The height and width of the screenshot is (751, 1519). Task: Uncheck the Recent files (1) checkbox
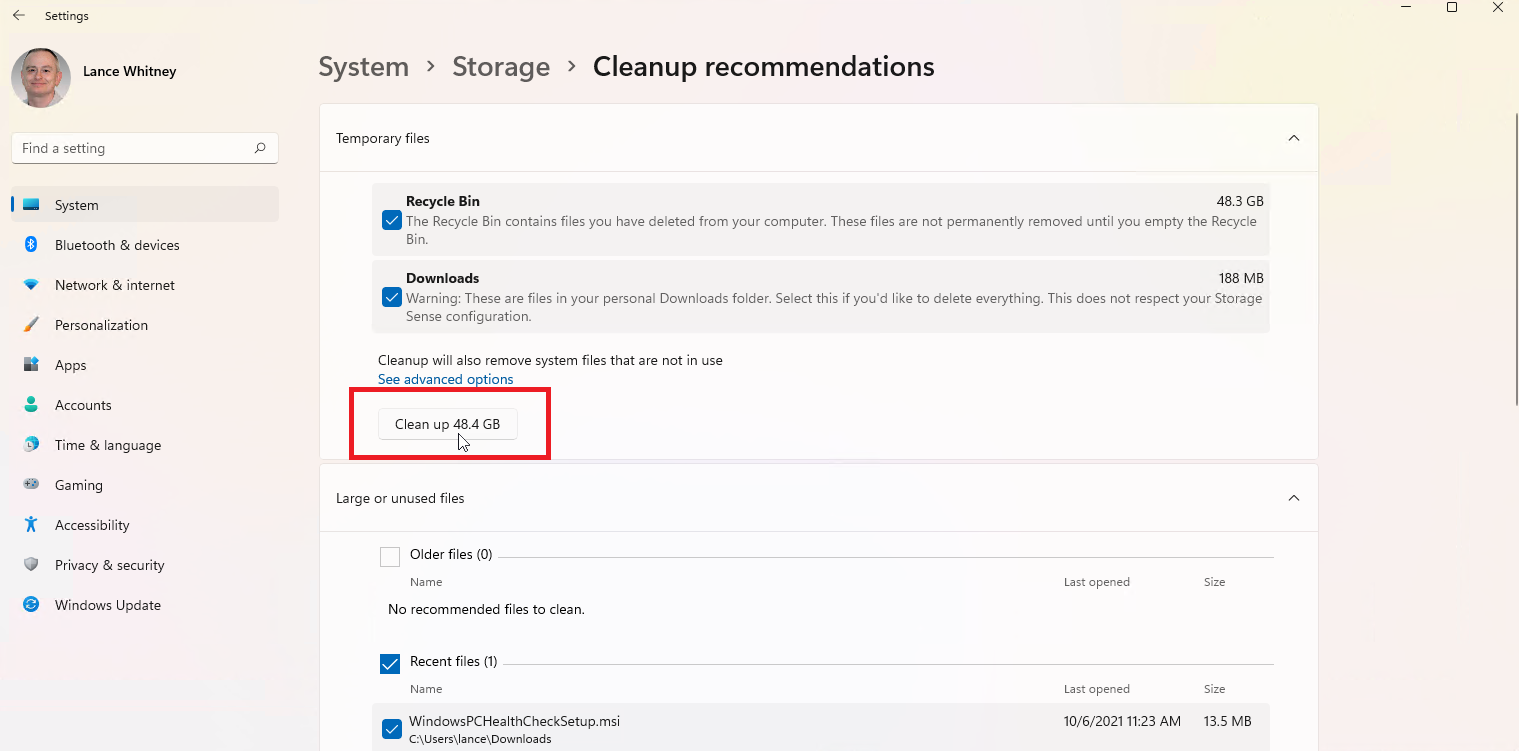tap(390, 664)
